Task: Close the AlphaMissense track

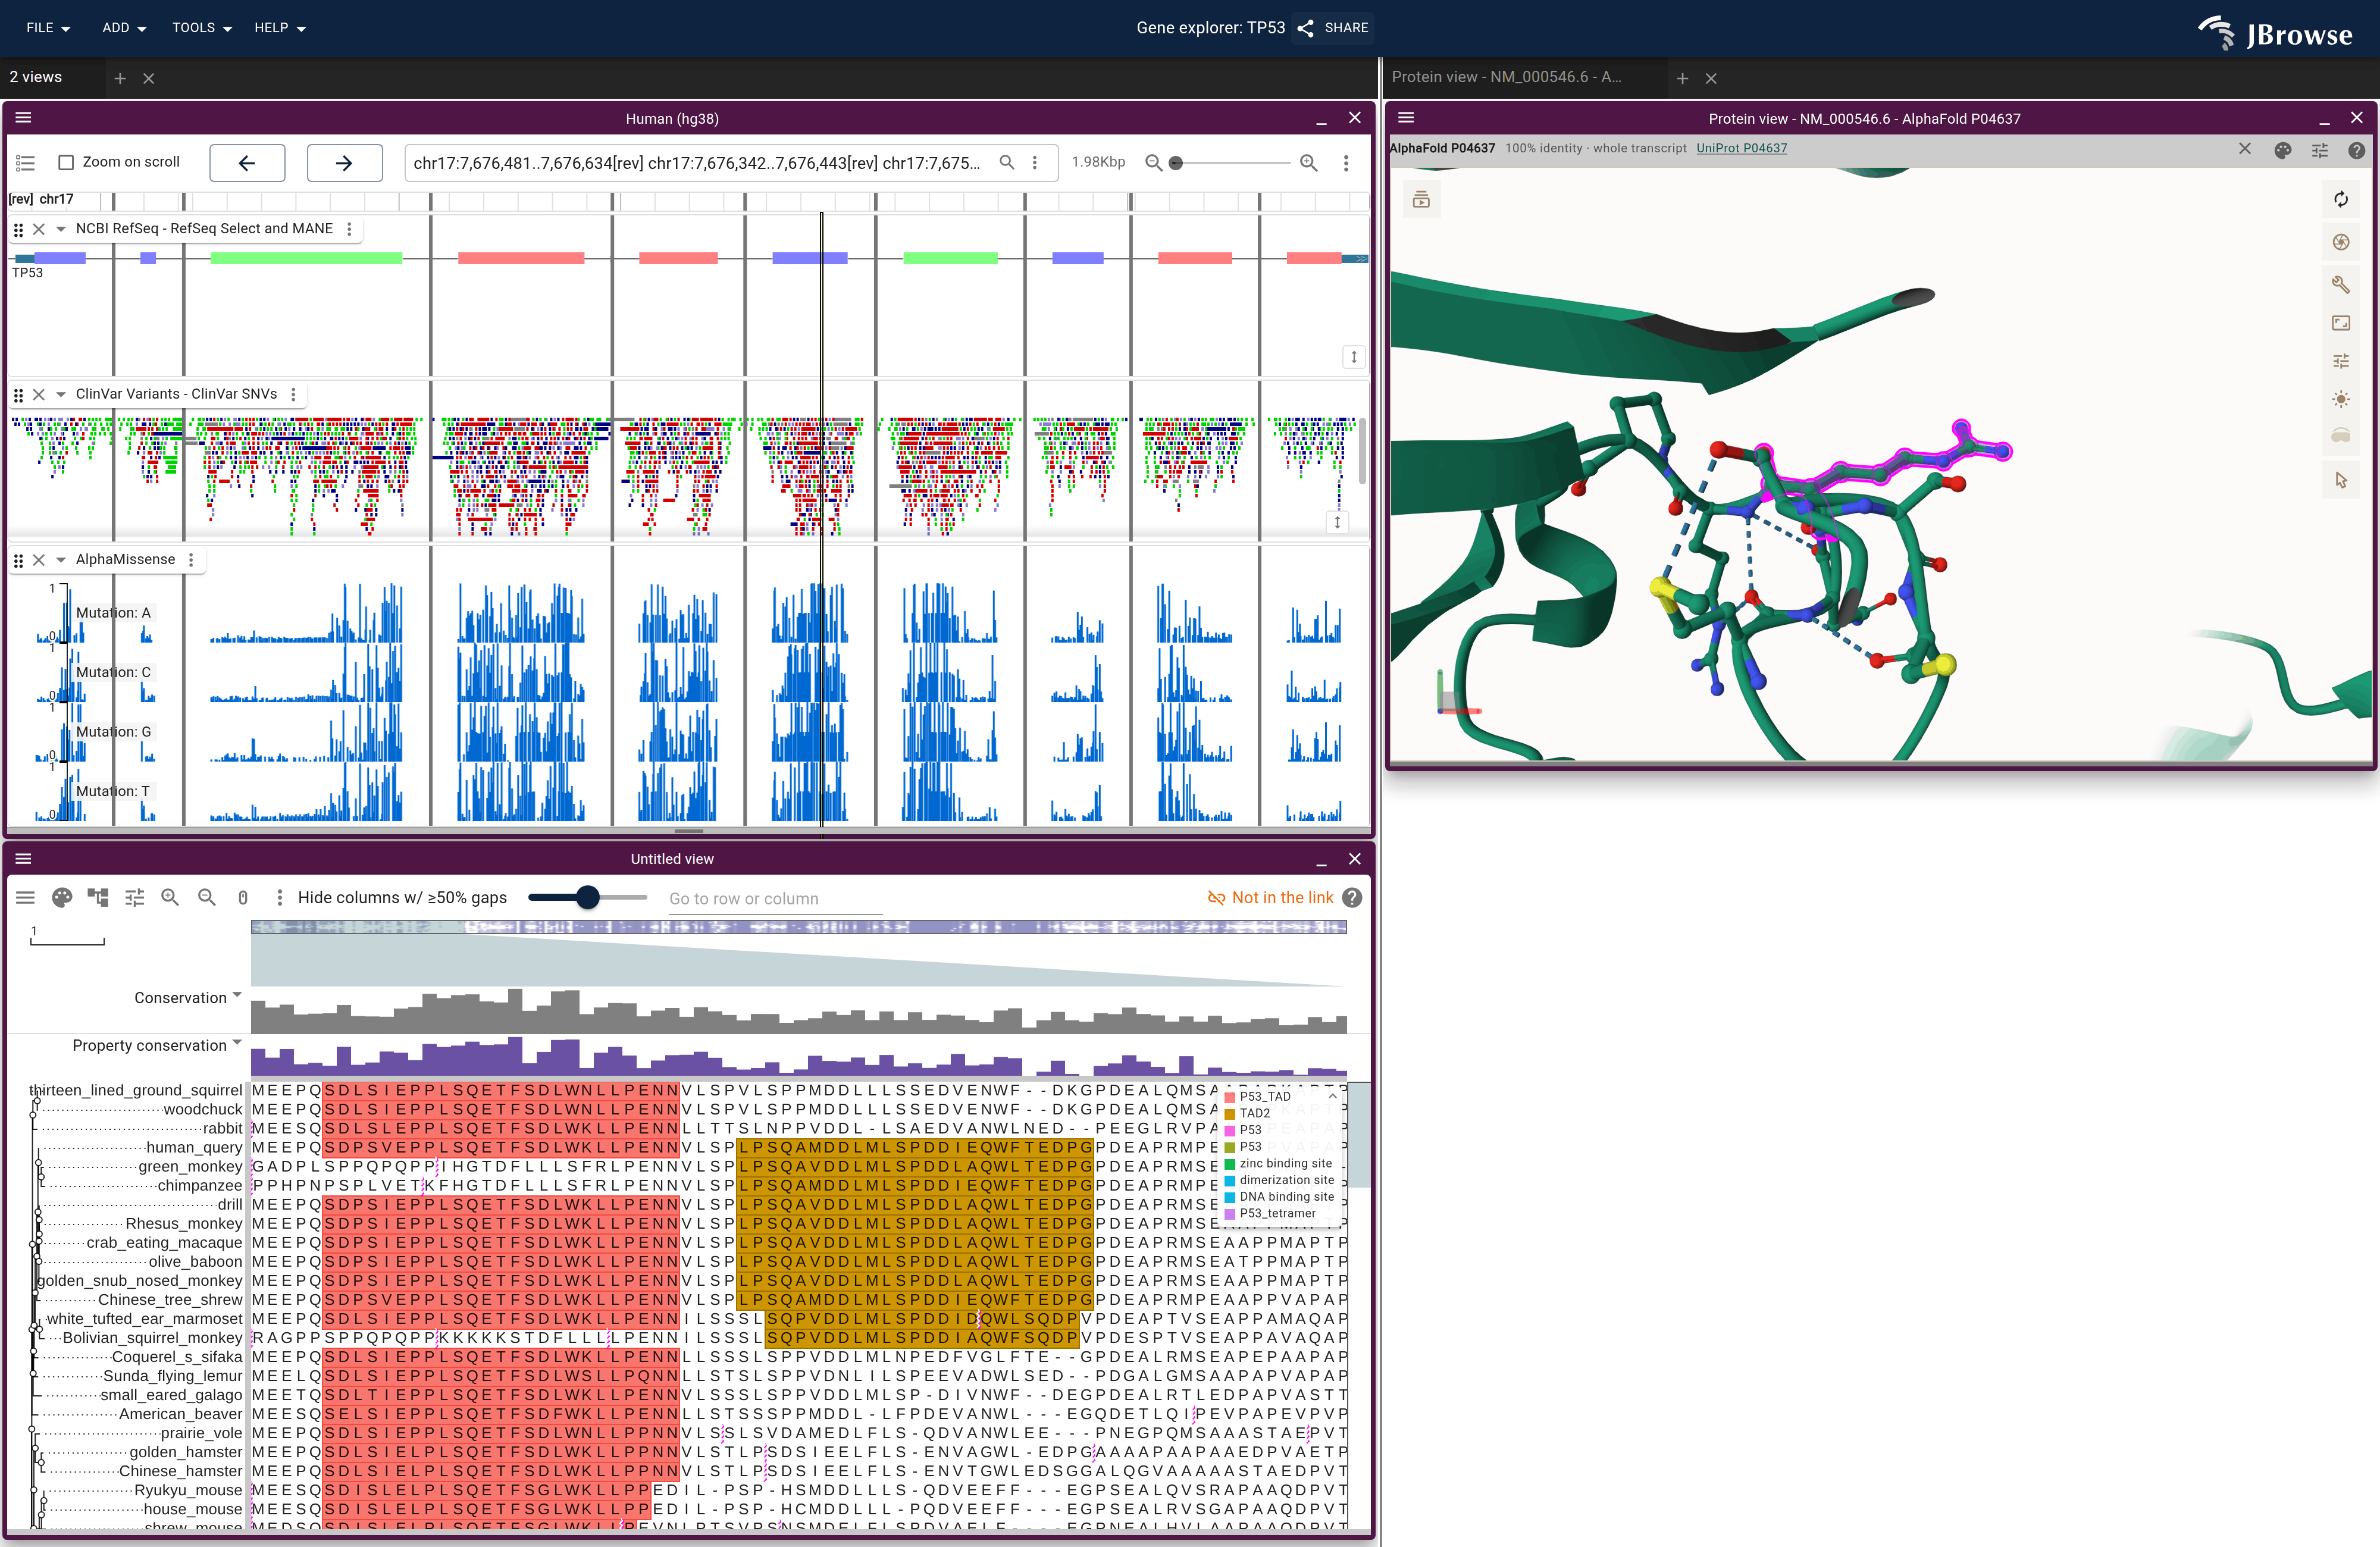Action: click(39, 560)
